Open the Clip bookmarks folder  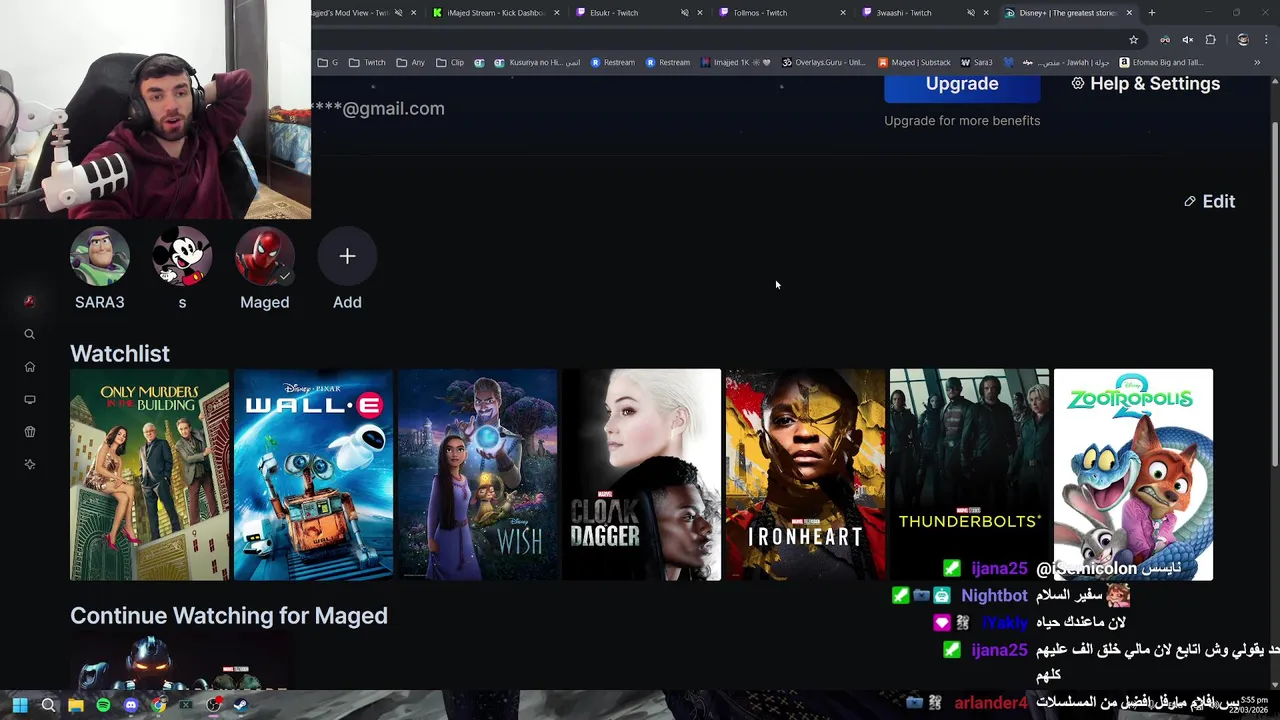[x=449, y=62]
